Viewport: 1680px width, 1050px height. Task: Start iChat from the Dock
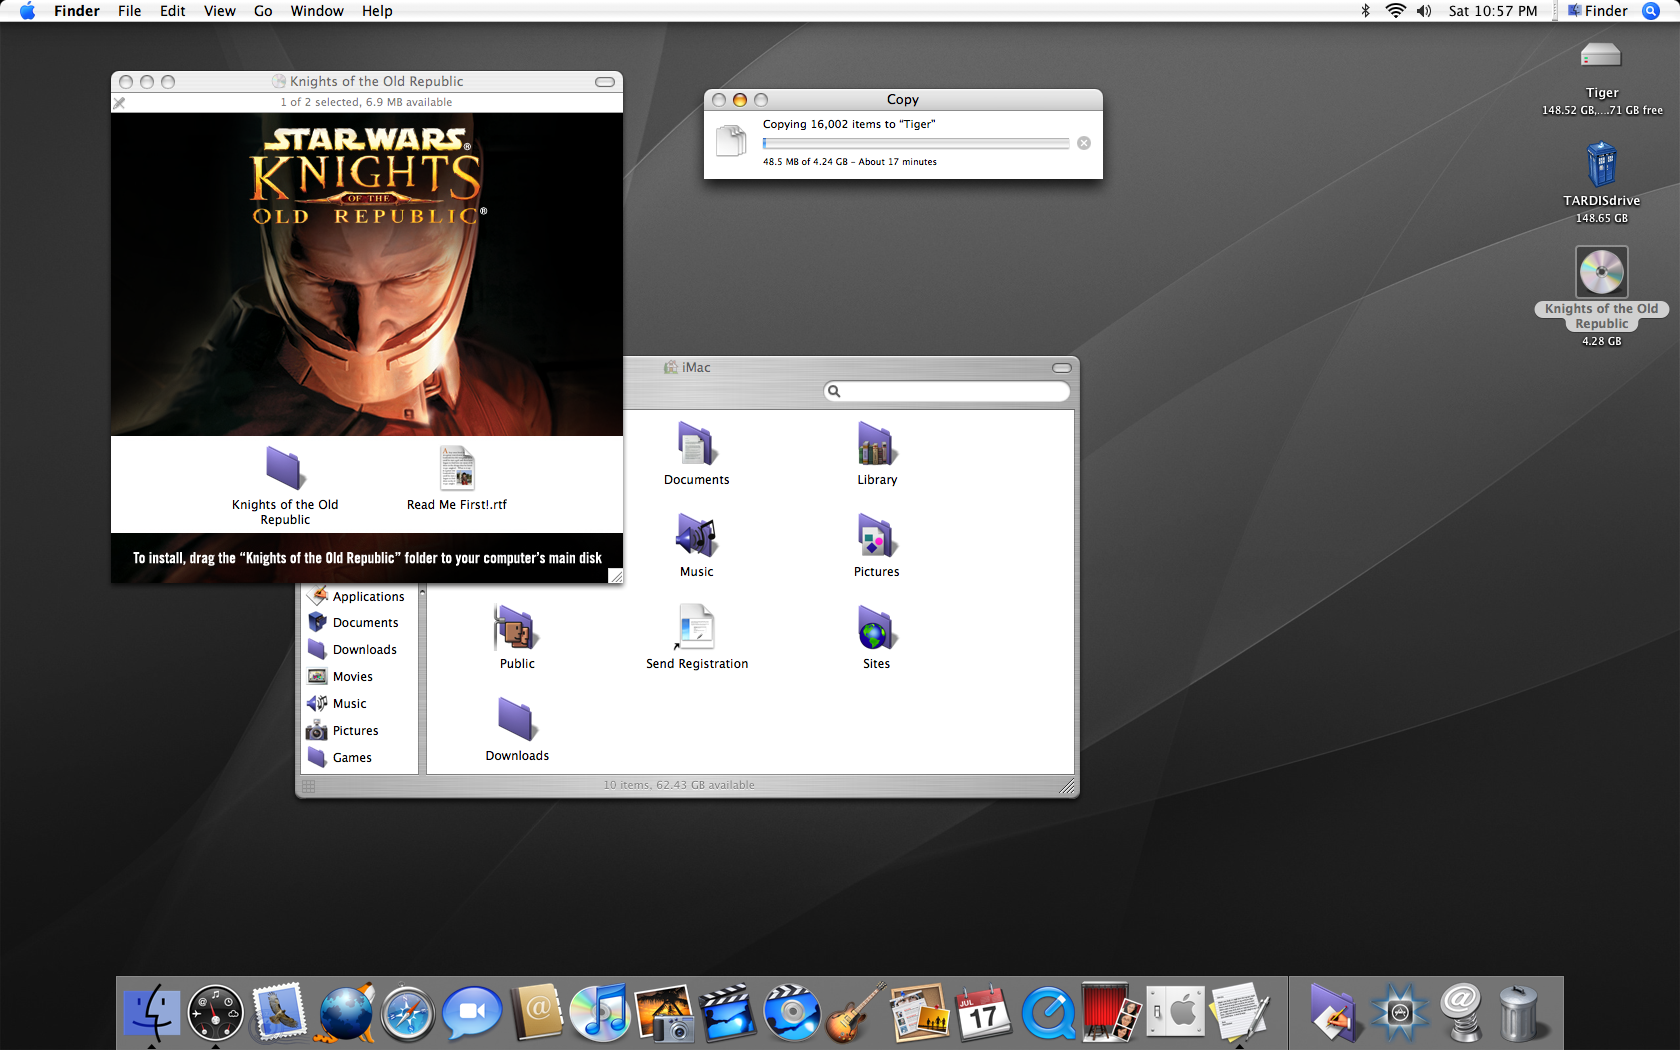(472, 1012)
